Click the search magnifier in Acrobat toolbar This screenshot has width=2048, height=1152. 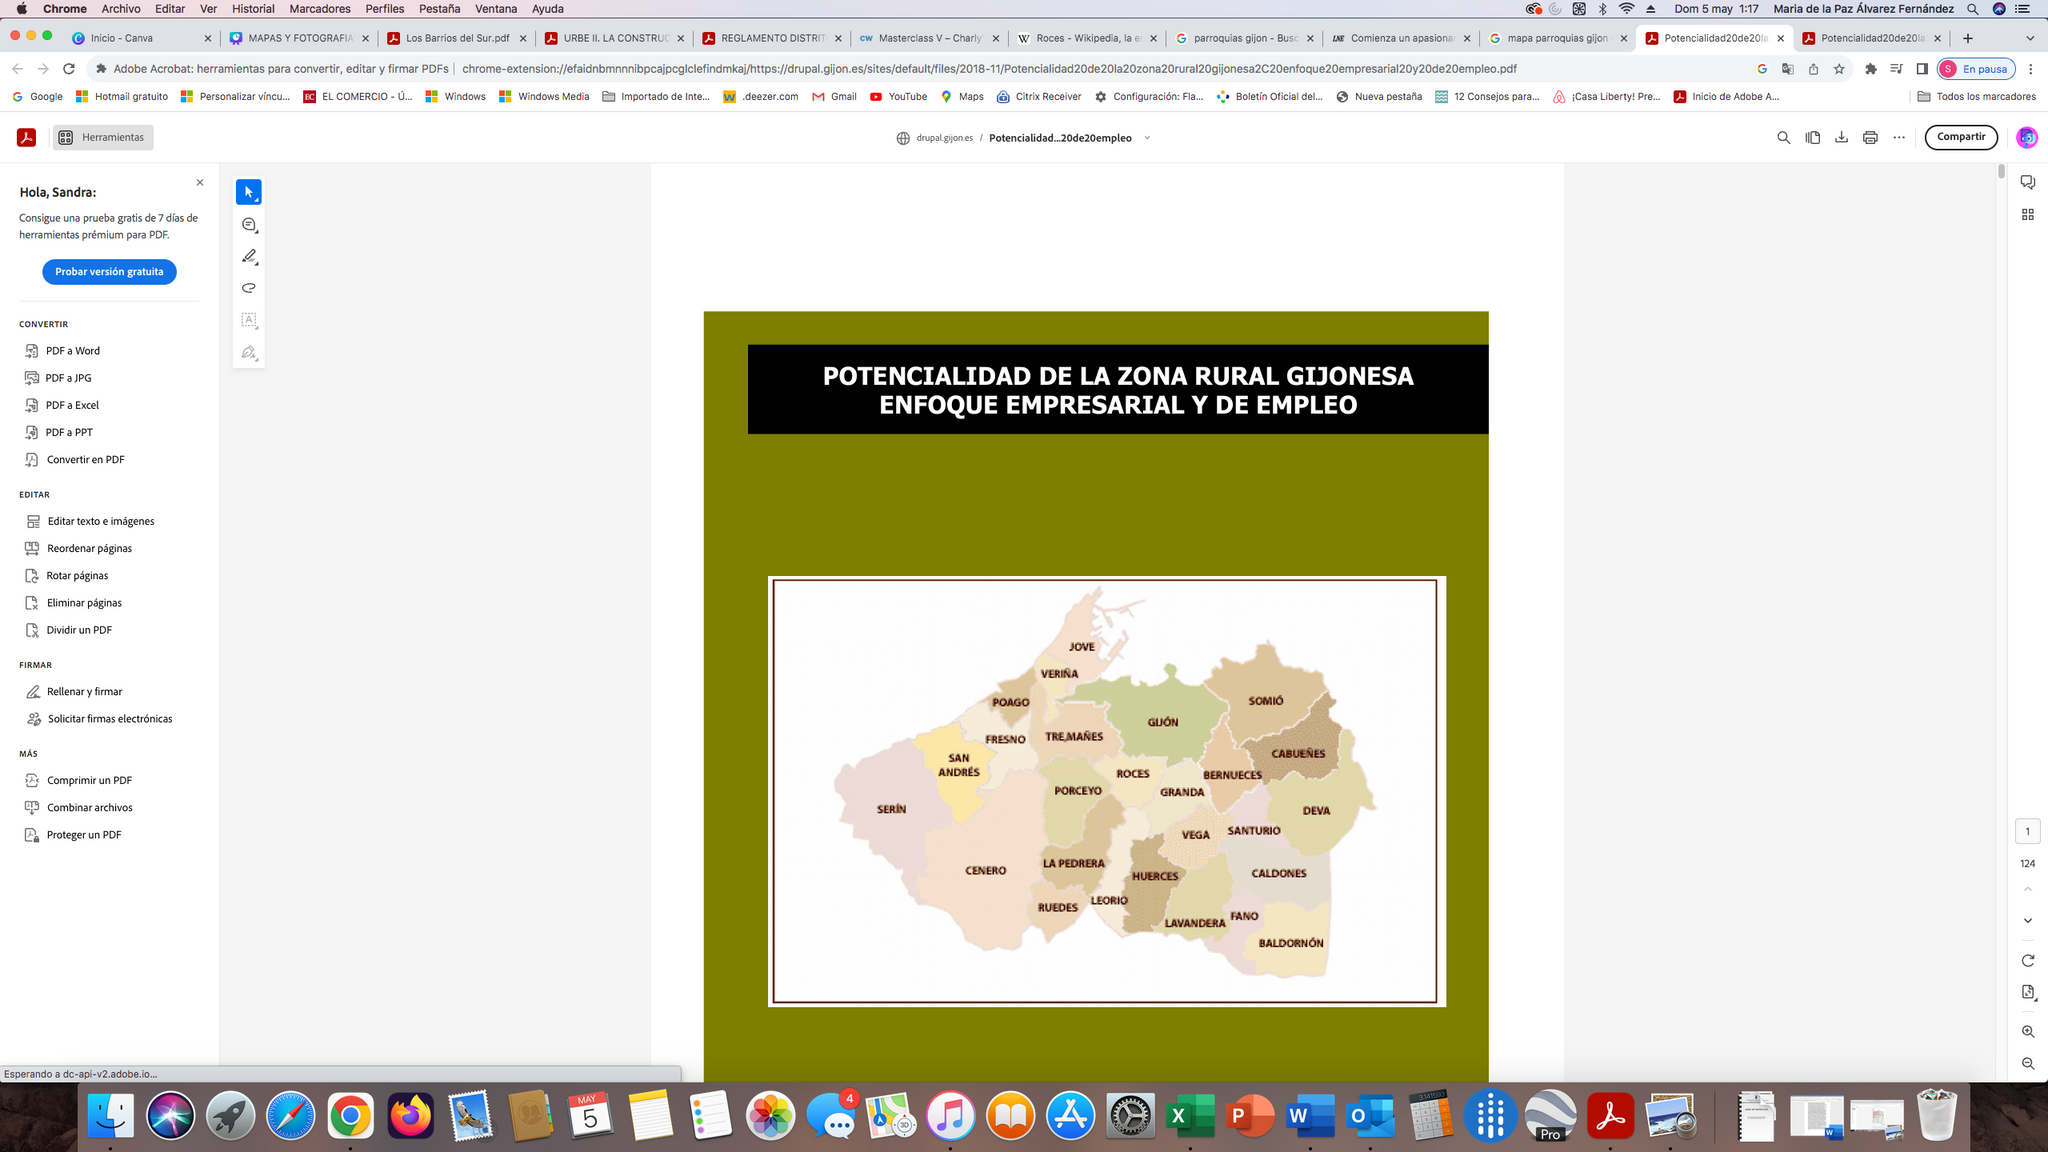coord(1783,138)
